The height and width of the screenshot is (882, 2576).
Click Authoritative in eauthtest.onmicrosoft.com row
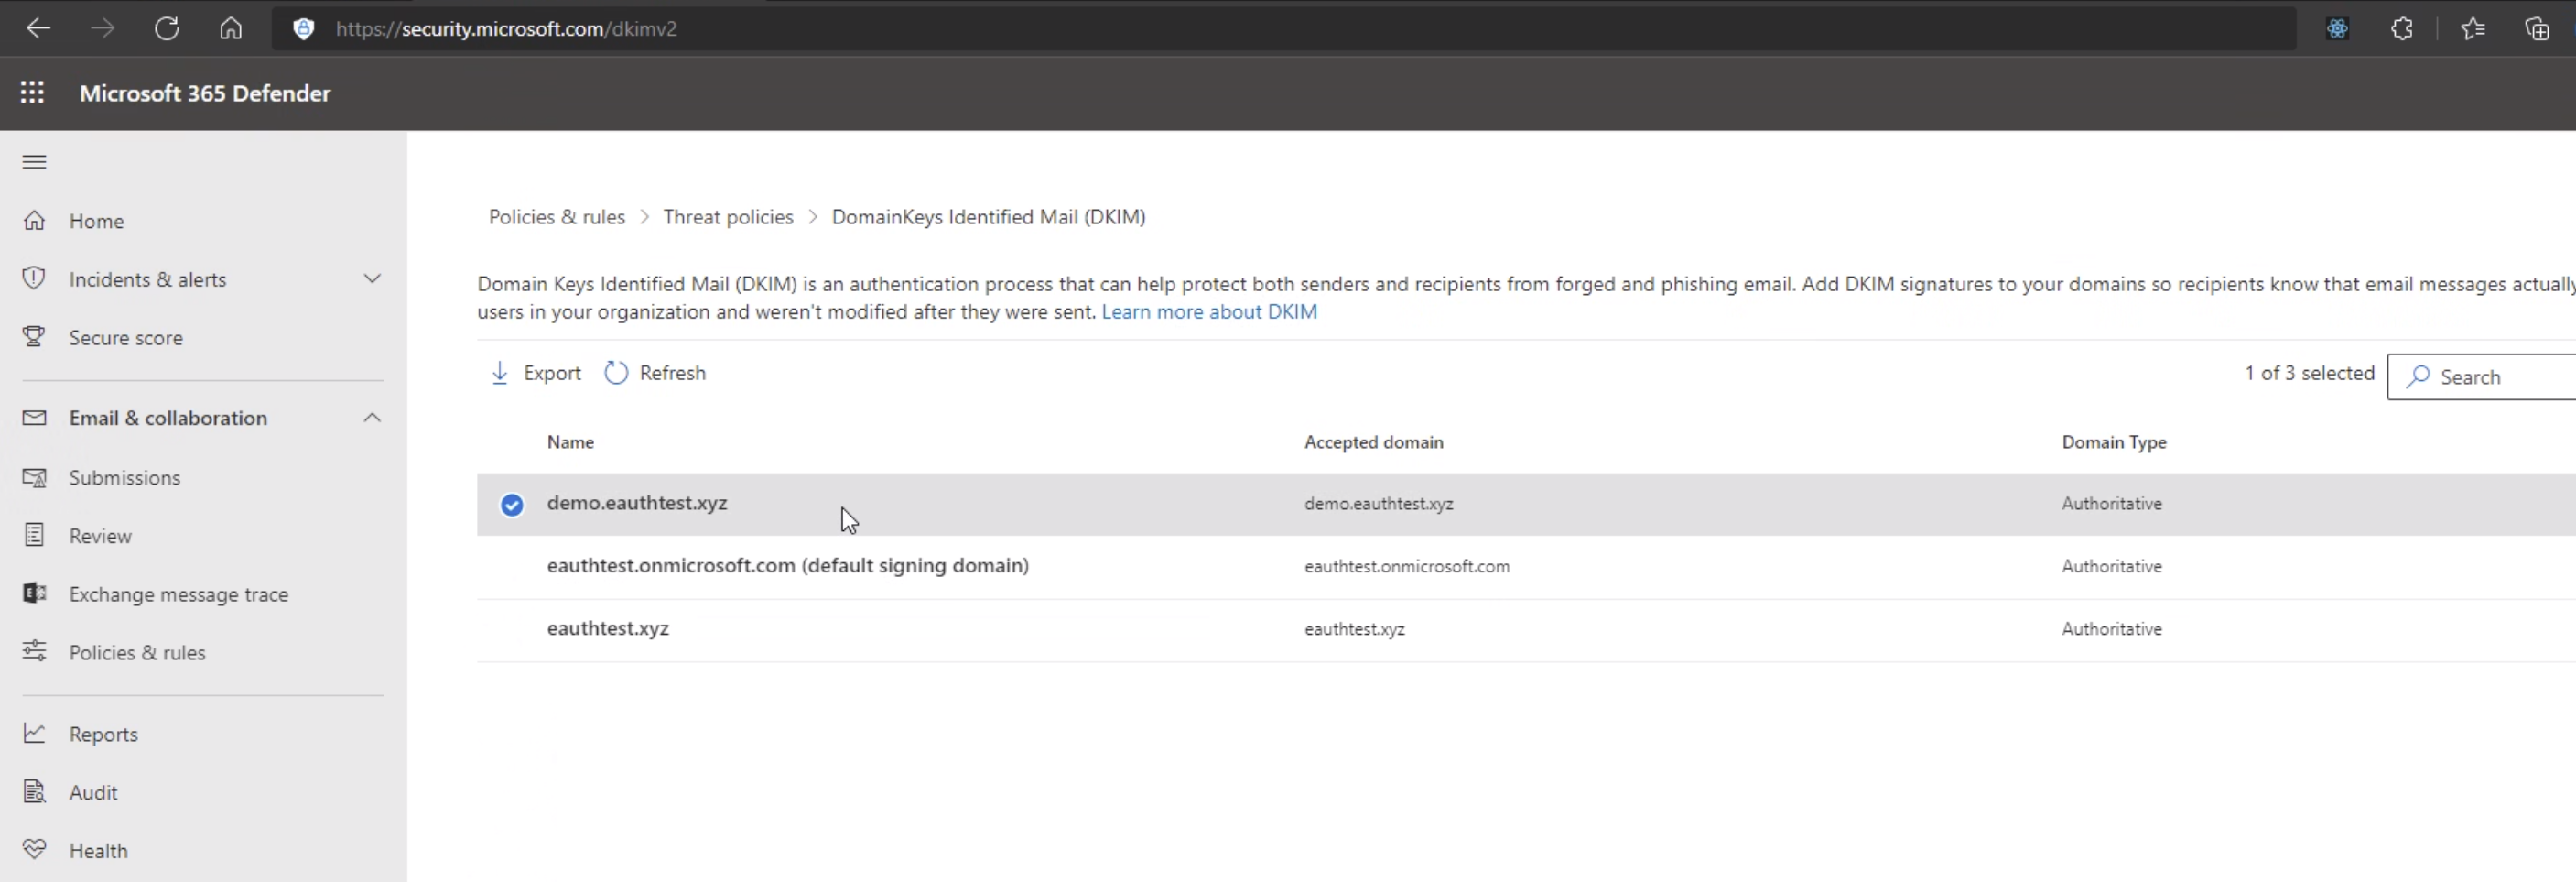click(x=2112, y=566)
